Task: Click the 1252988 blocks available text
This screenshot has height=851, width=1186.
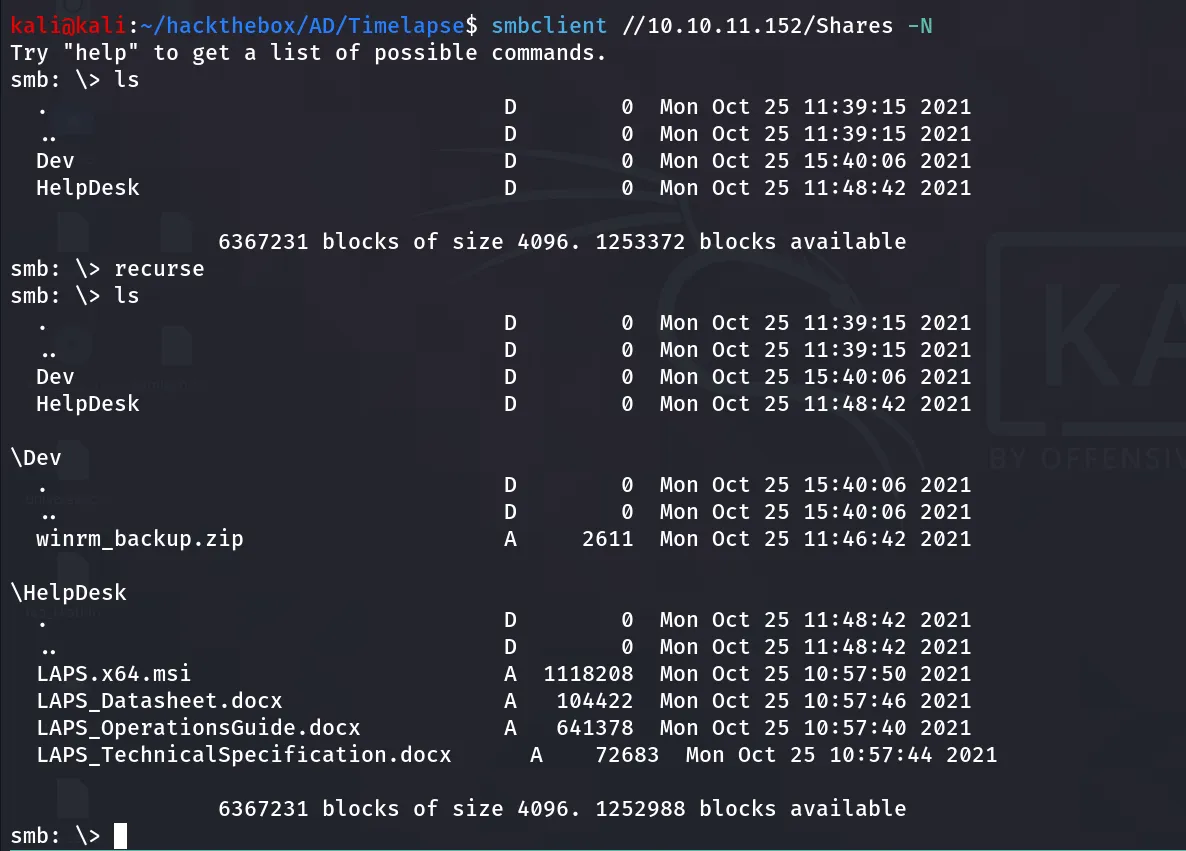Action: coord(750,809)
